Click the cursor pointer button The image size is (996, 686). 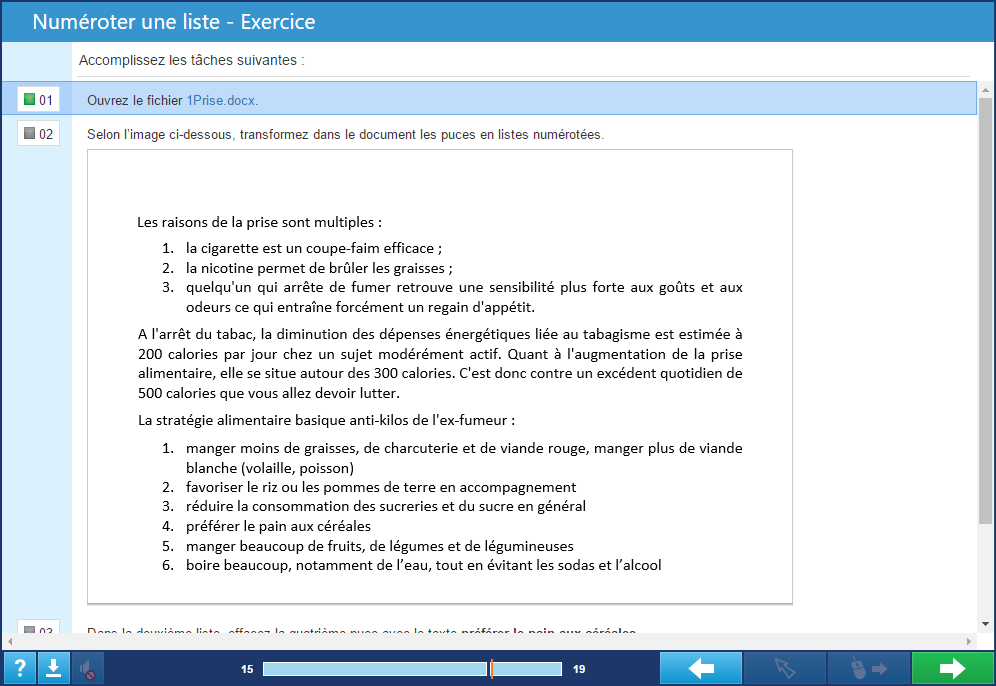(x=784, y=668)
